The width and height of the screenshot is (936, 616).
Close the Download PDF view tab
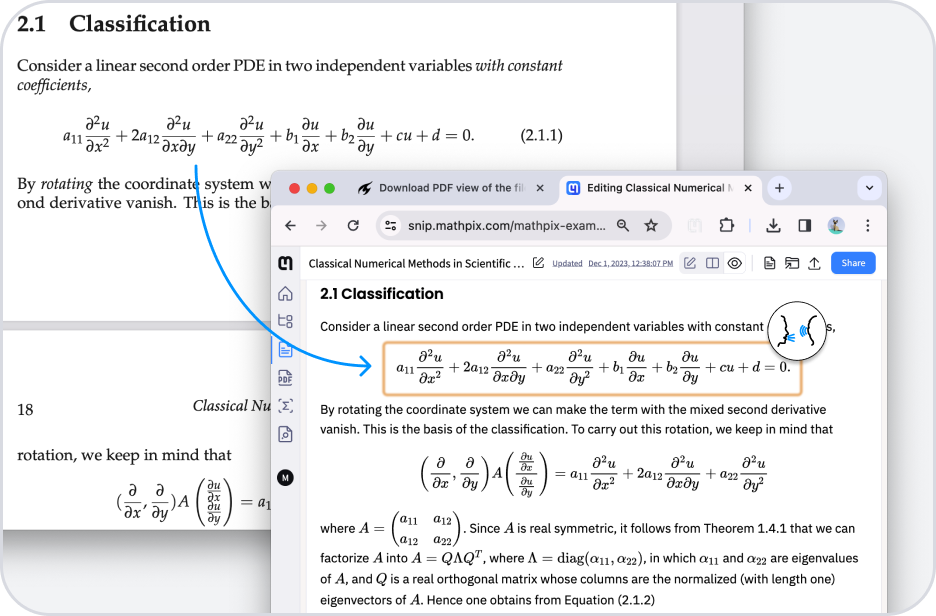540,188
